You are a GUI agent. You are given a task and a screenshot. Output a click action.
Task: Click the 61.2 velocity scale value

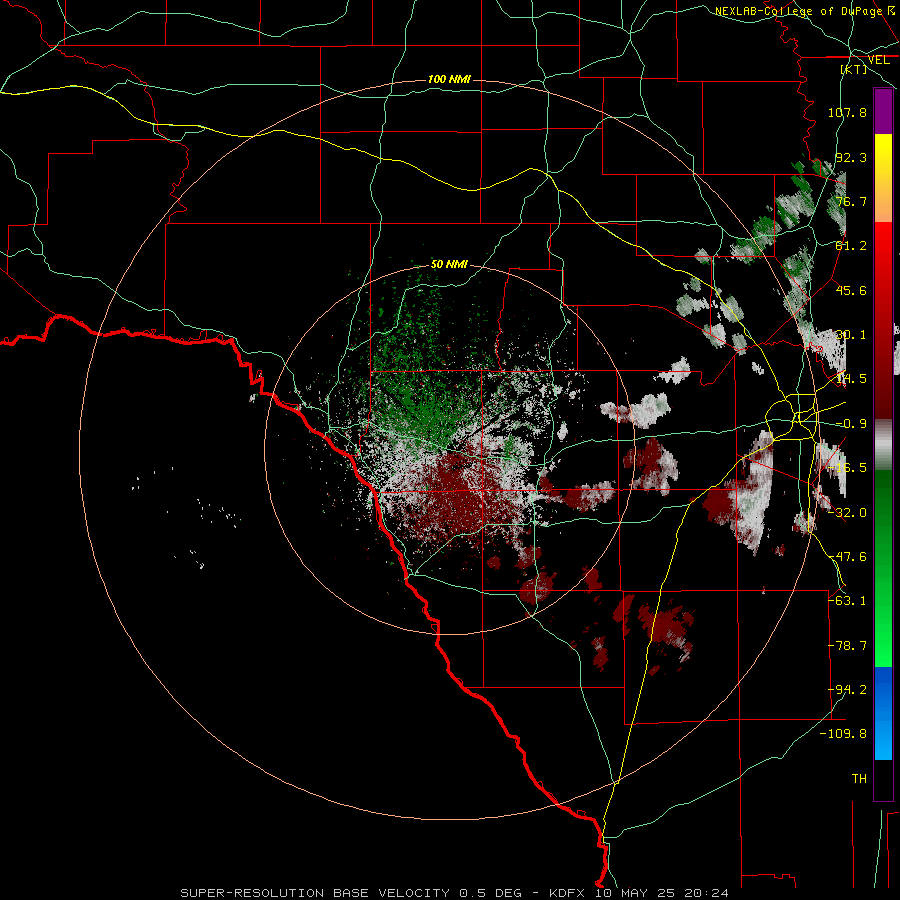click(851, 246)
